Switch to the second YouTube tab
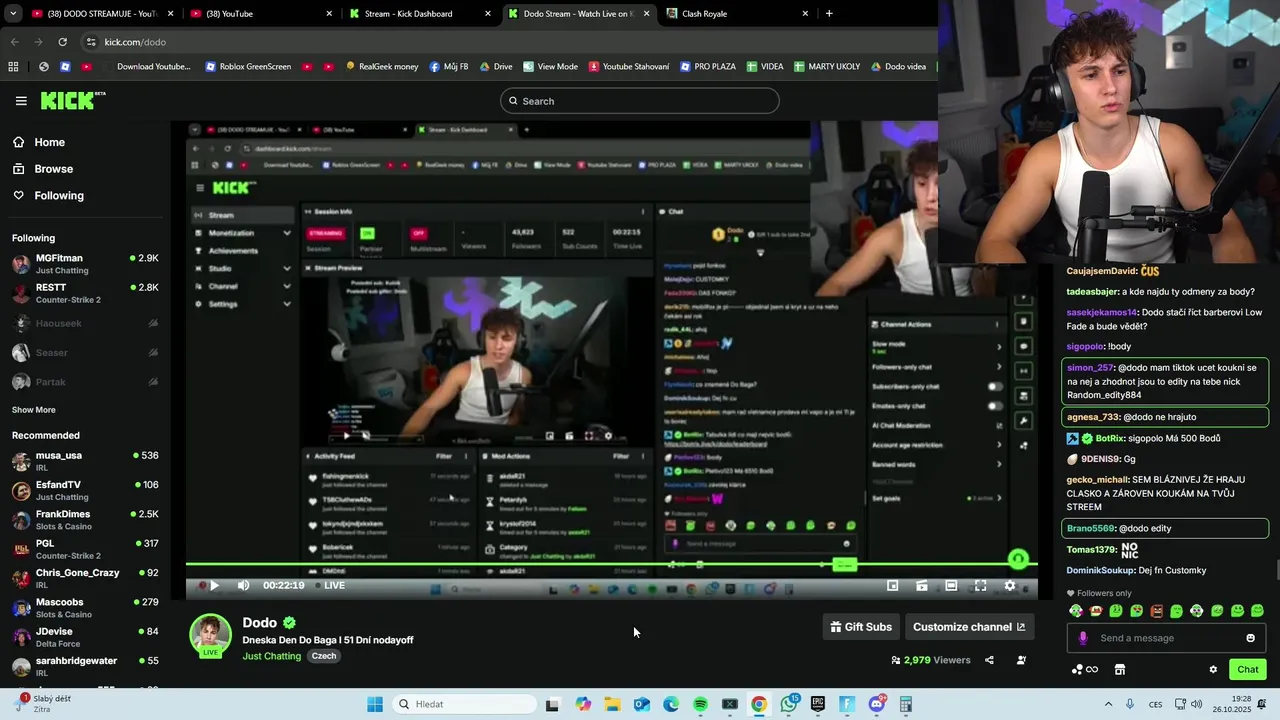This screenshot has width=1280, height=720. click(261, 14)
